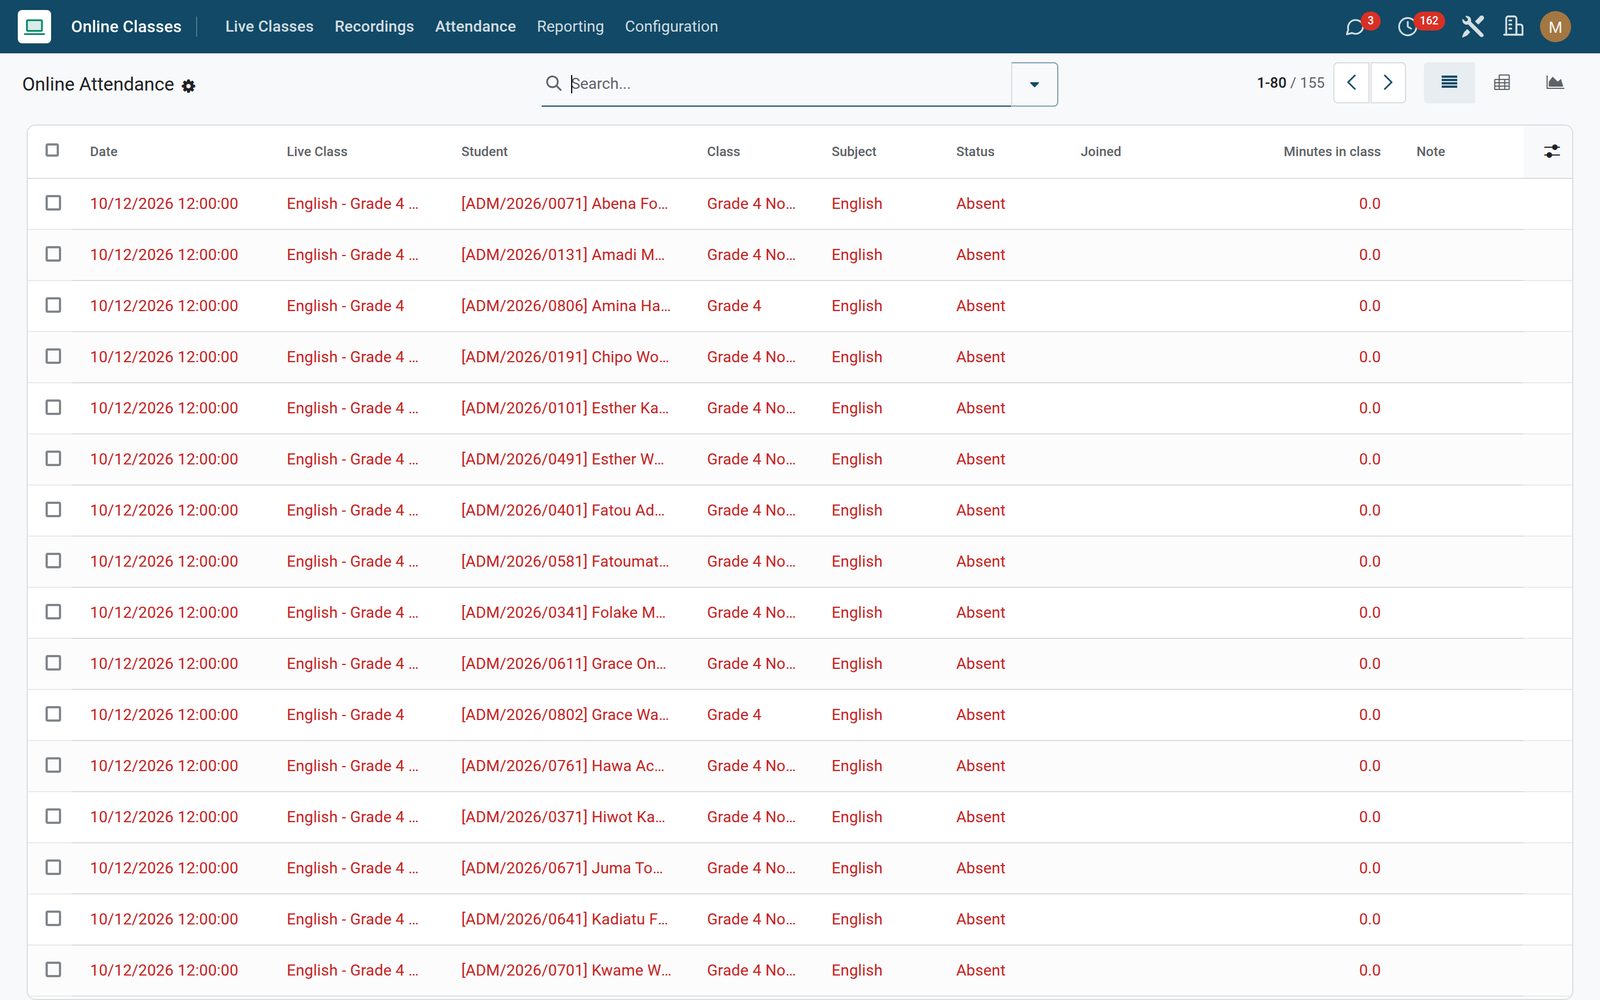Sort by the Date column header
Screen dimensions: 1600x1000
point(104,152)
